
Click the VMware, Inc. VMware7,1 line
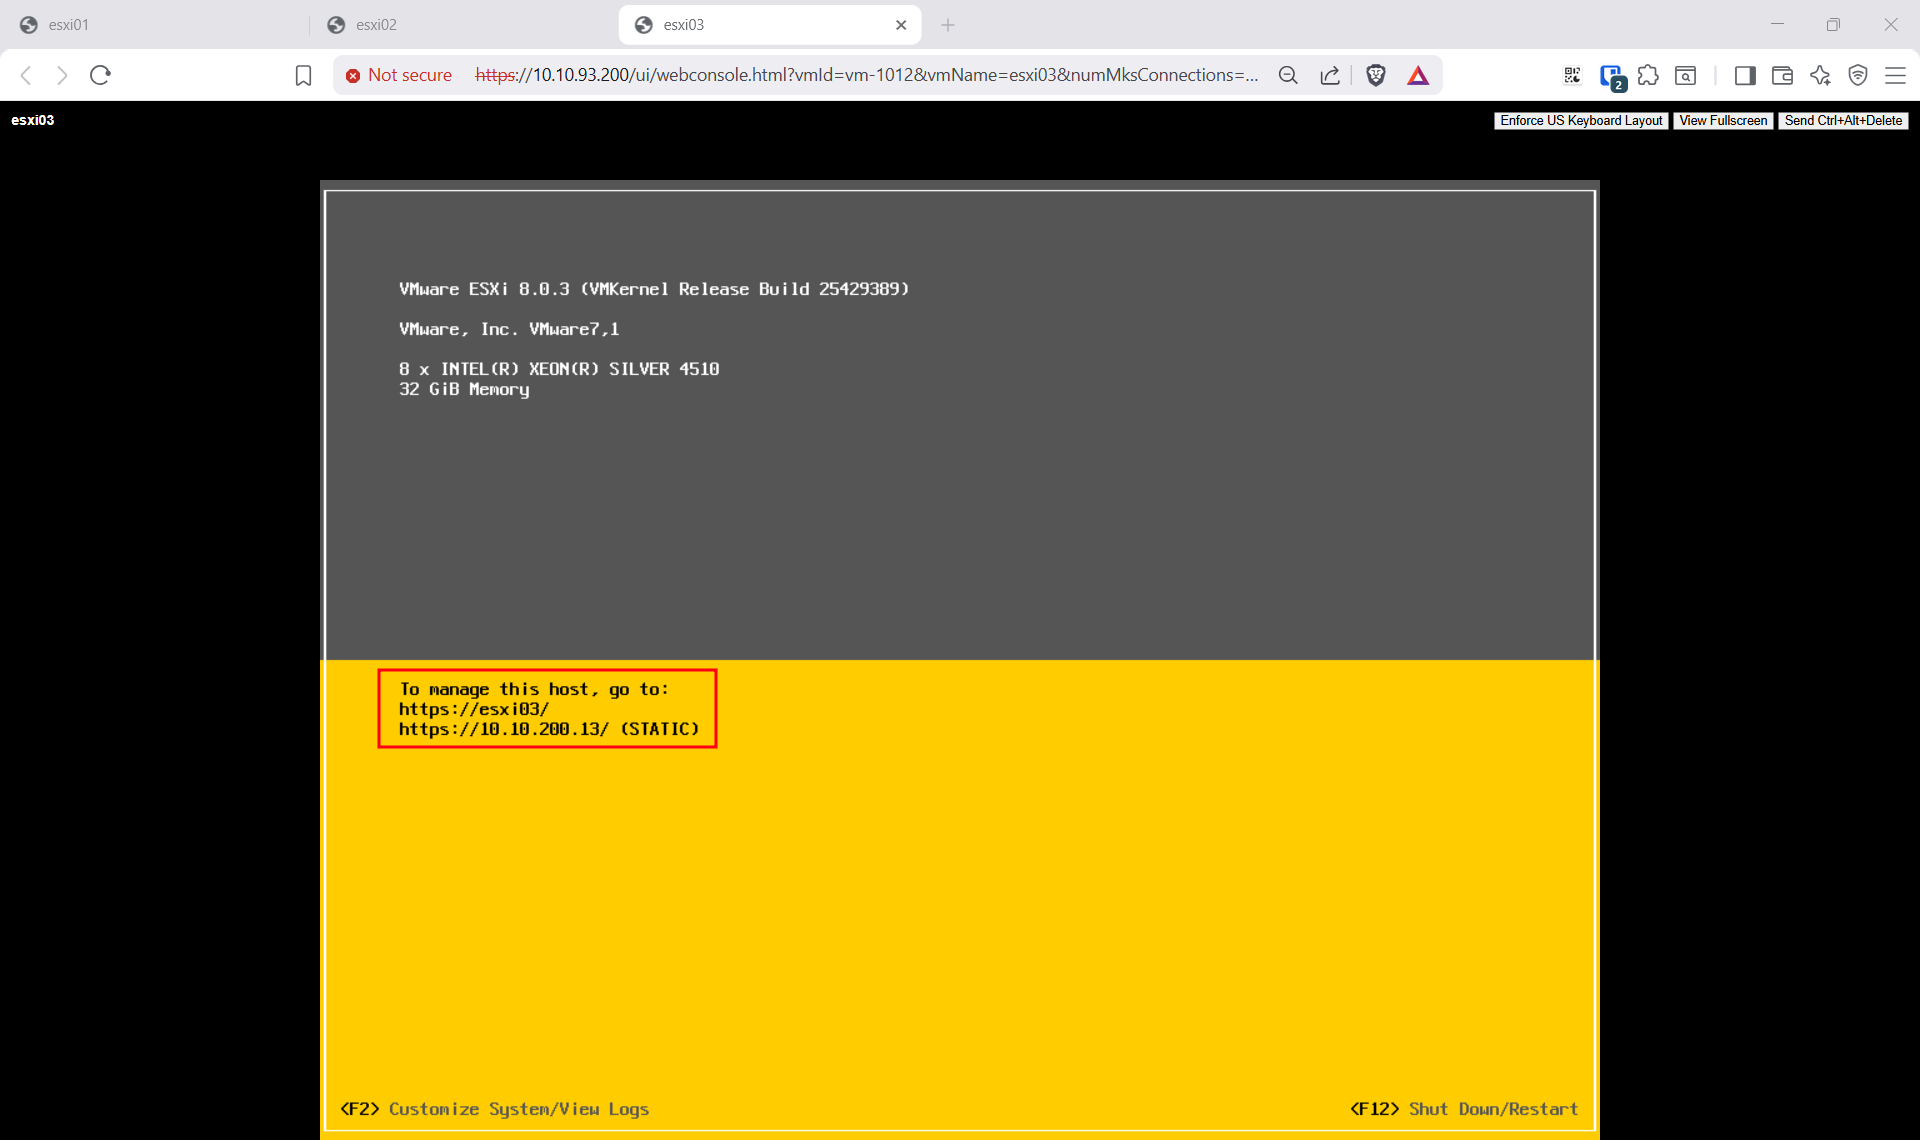point(509,329)
